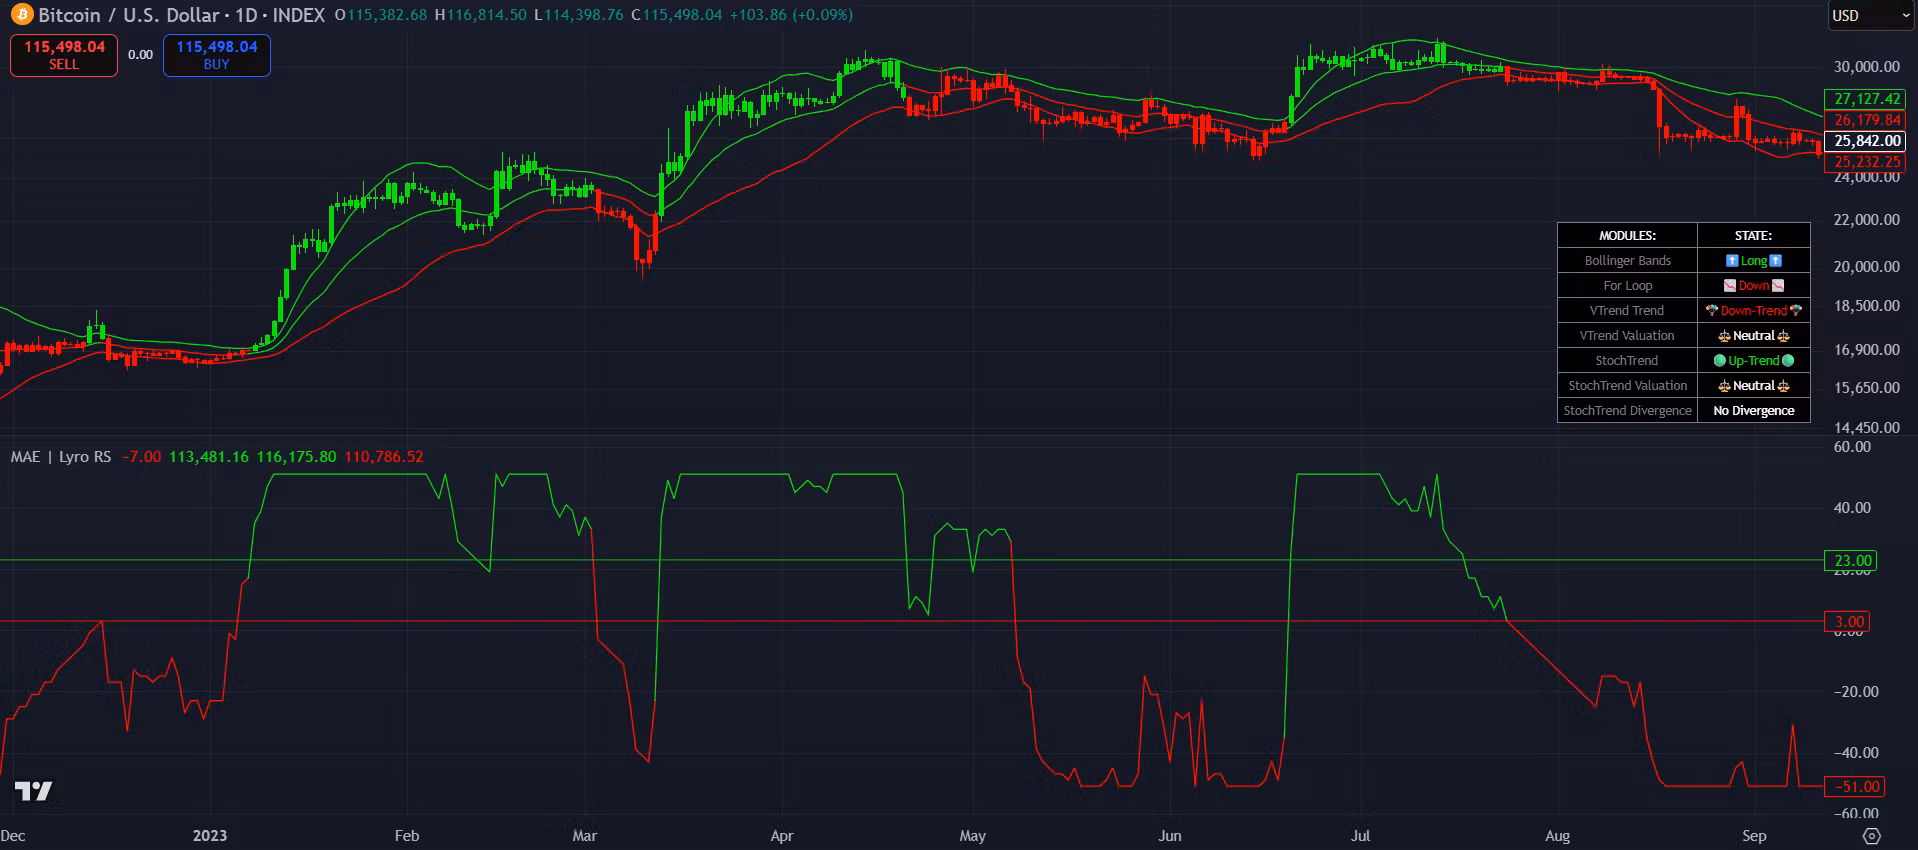
Task: Click the For Loop module row
Action: (1627, 286)
